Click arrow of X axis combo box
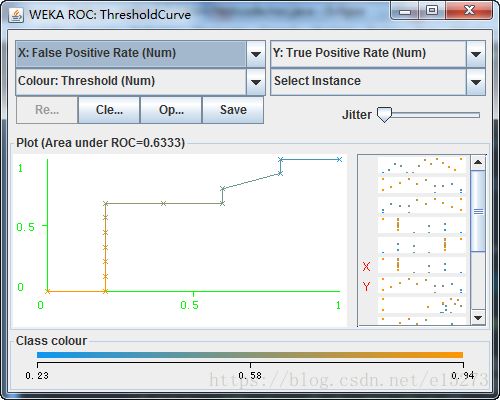This screenshot has height=400, width=500. point(256,54)
